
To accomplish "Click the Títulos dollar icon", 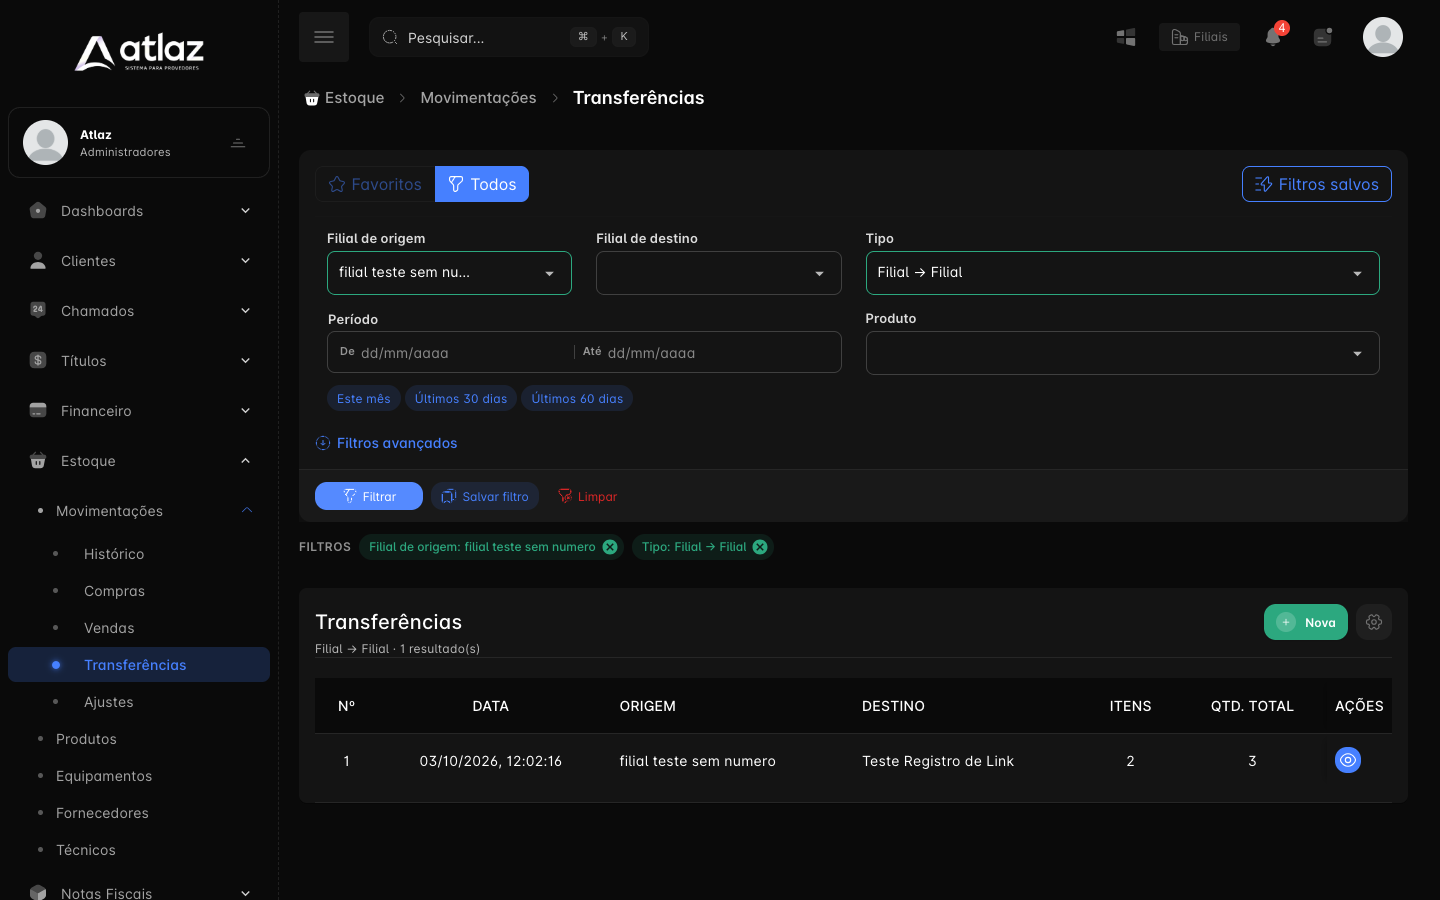I will click(x=38, y=360).
